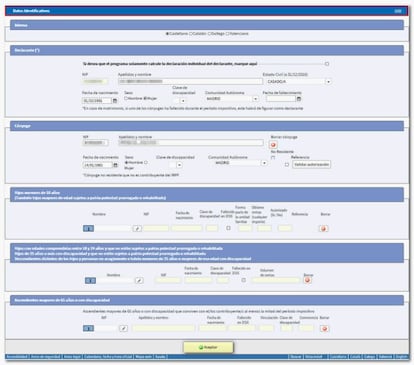Click the green Aceptar button
The height and width of the screenshot is (365, 414).
[208, 347]
